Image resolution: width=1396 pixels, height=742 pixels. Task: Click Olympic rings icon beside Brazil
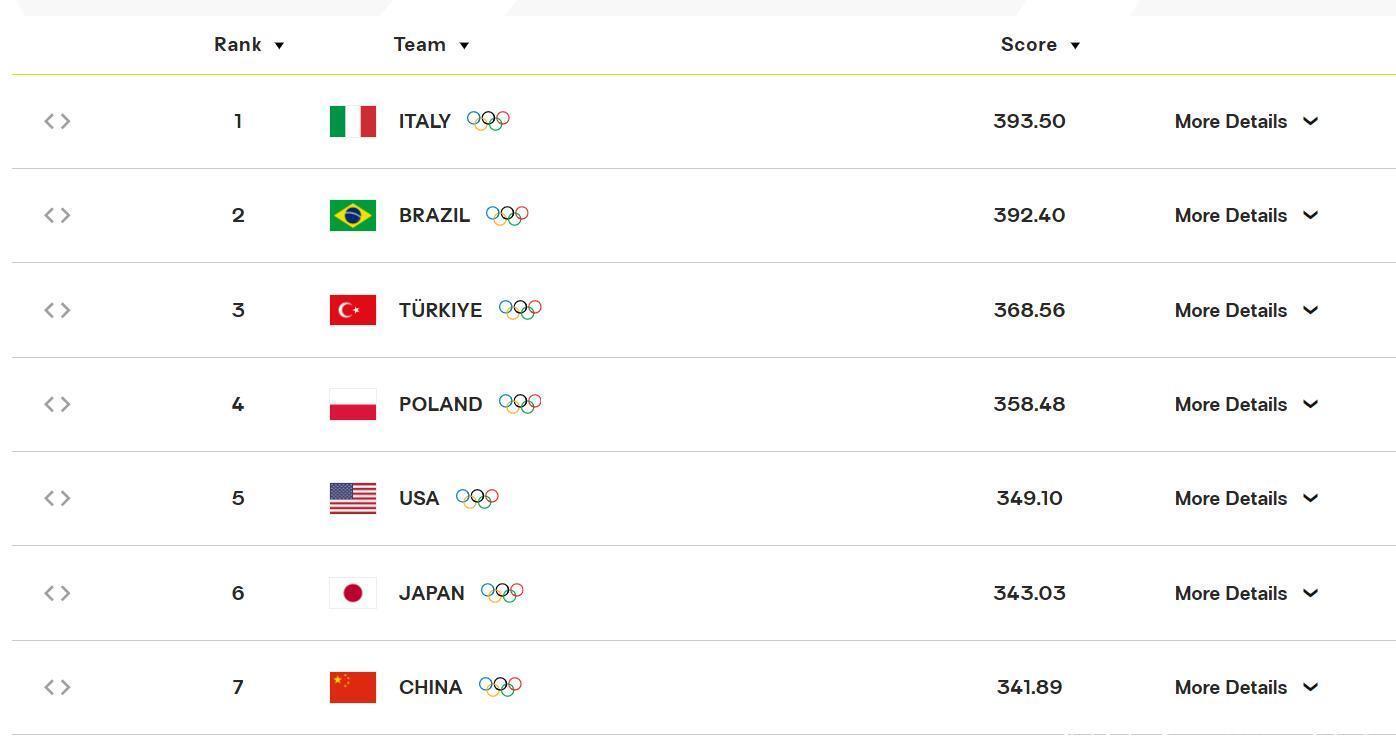pyautogui.click(x=507, y=215)
